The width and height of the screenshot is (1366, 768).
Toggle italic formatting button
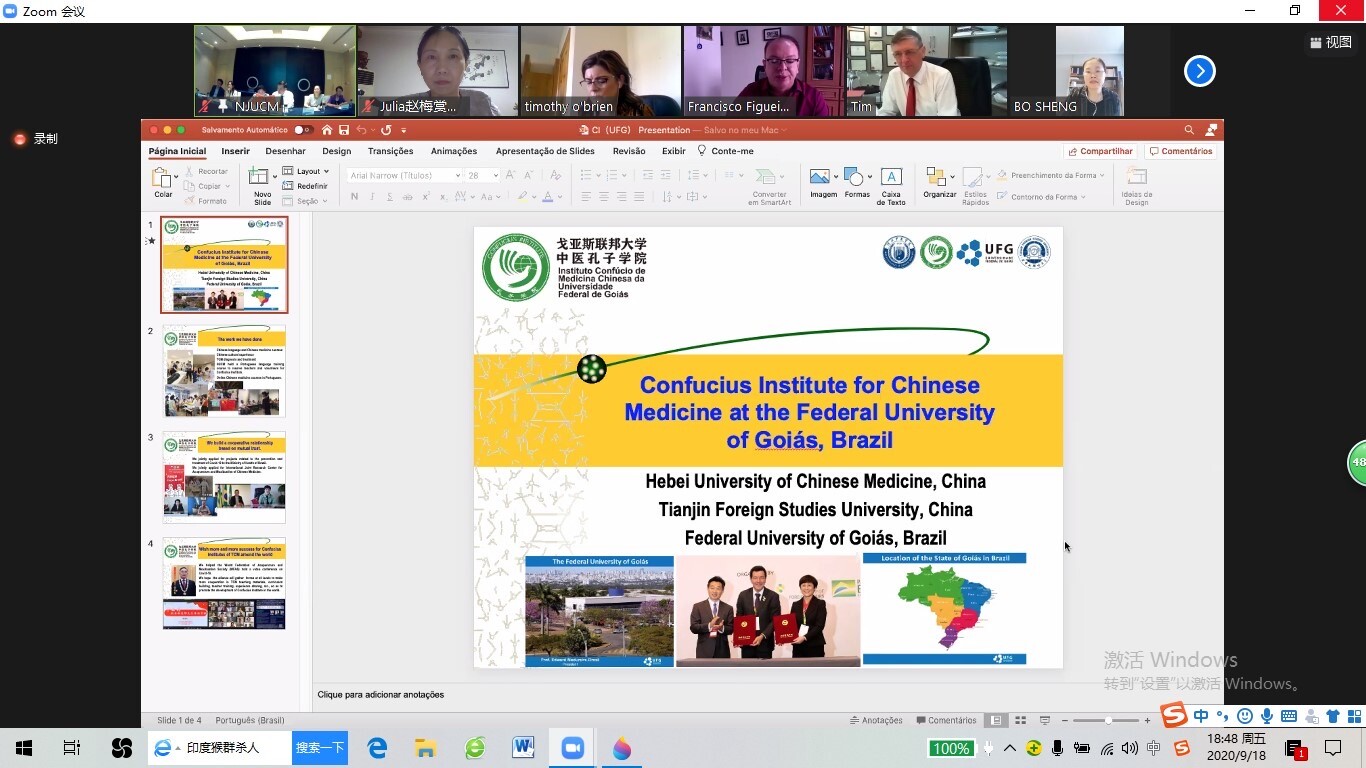[372, 197]
